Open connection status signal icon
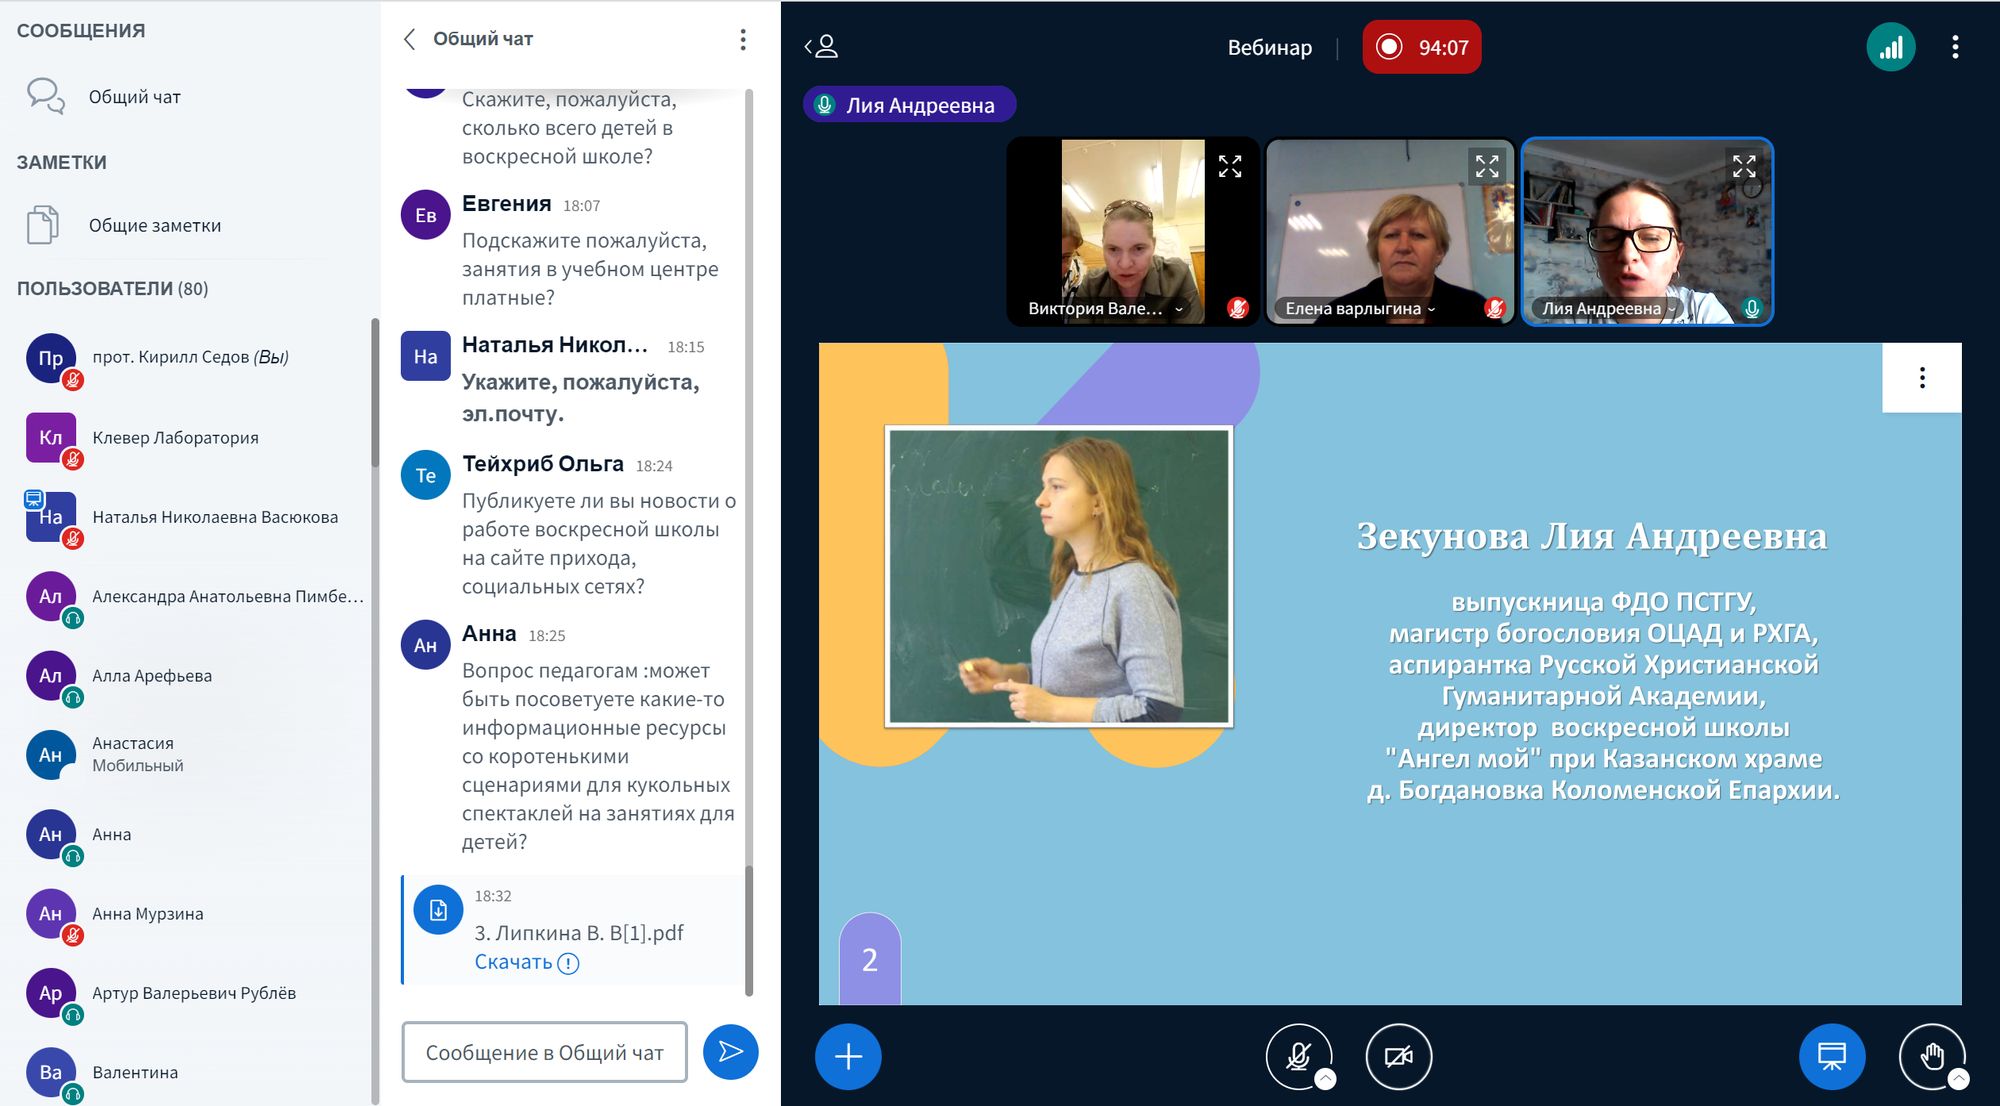The width and height of the screenshot is (2000, 1106). click(x=1890, y=47)
